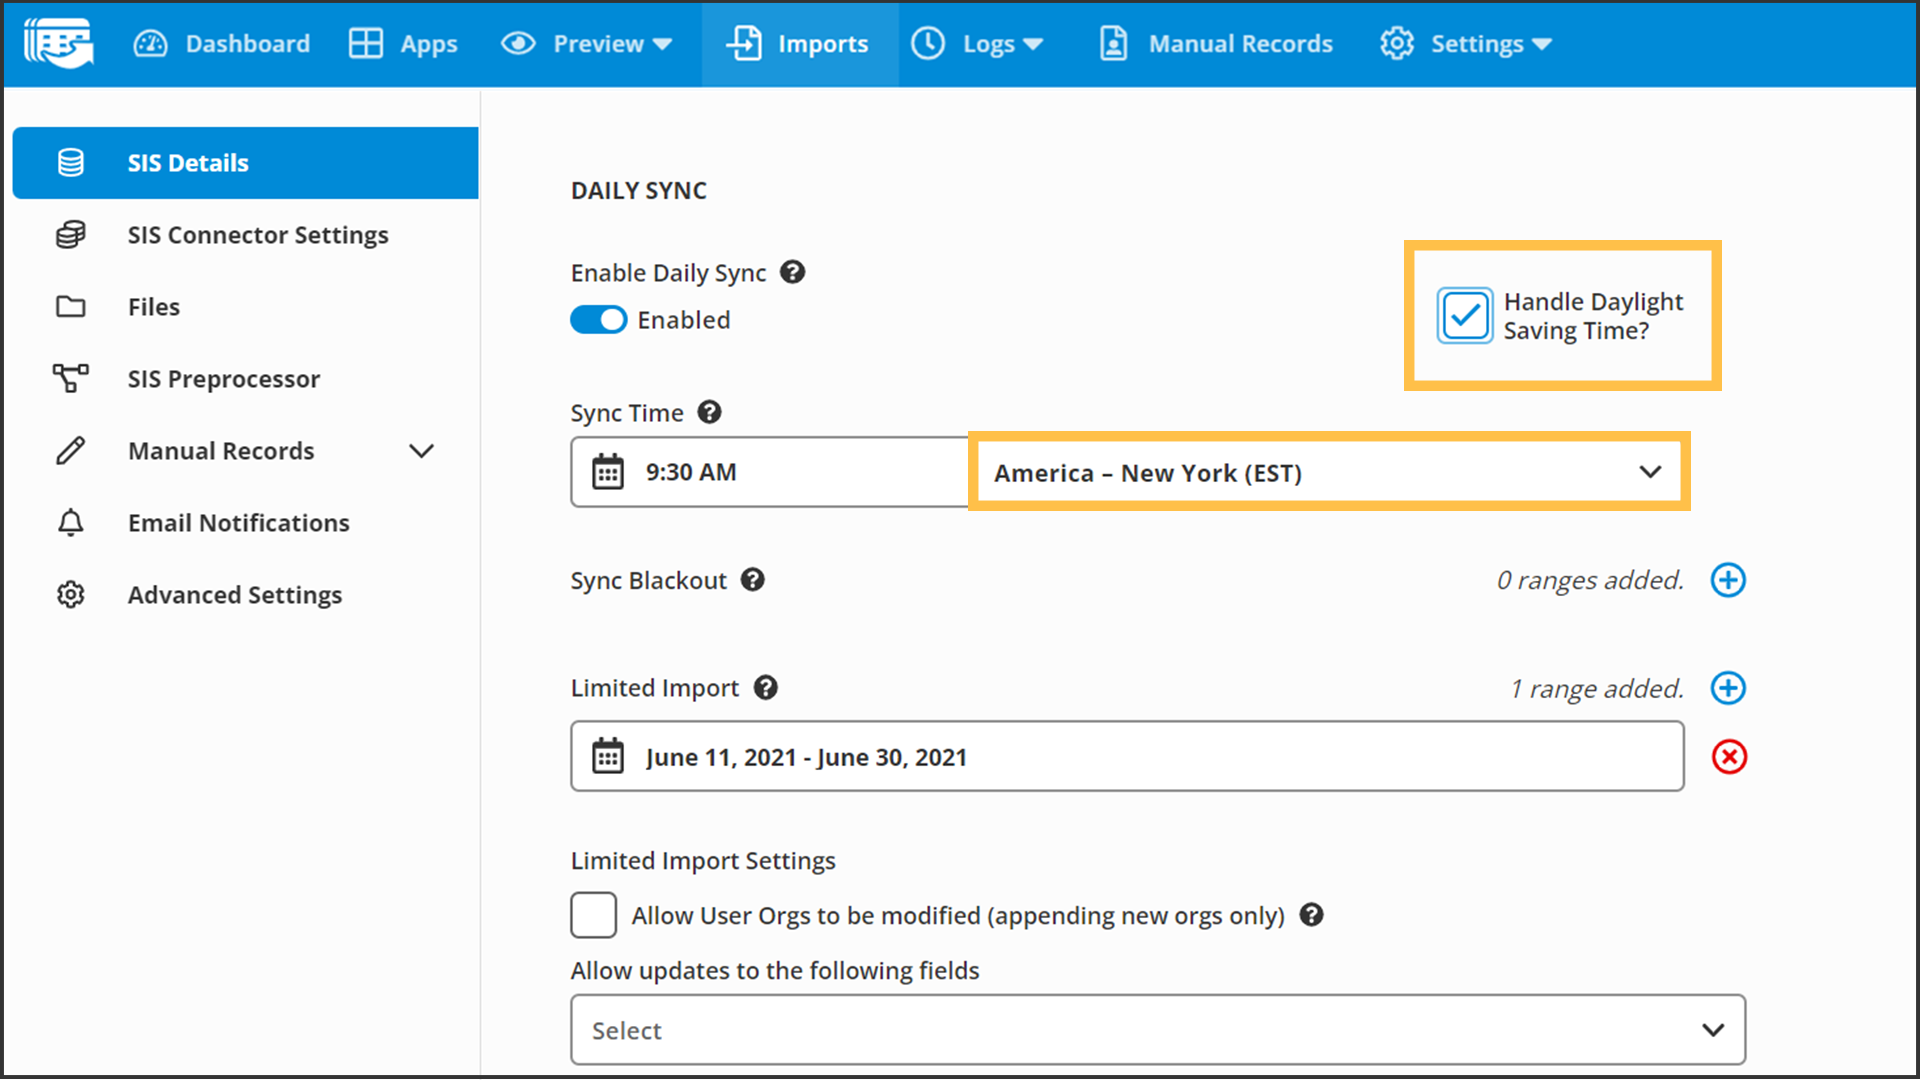
Task: Open the Settings menu in top bar
Action: [x=1466, y=44]
